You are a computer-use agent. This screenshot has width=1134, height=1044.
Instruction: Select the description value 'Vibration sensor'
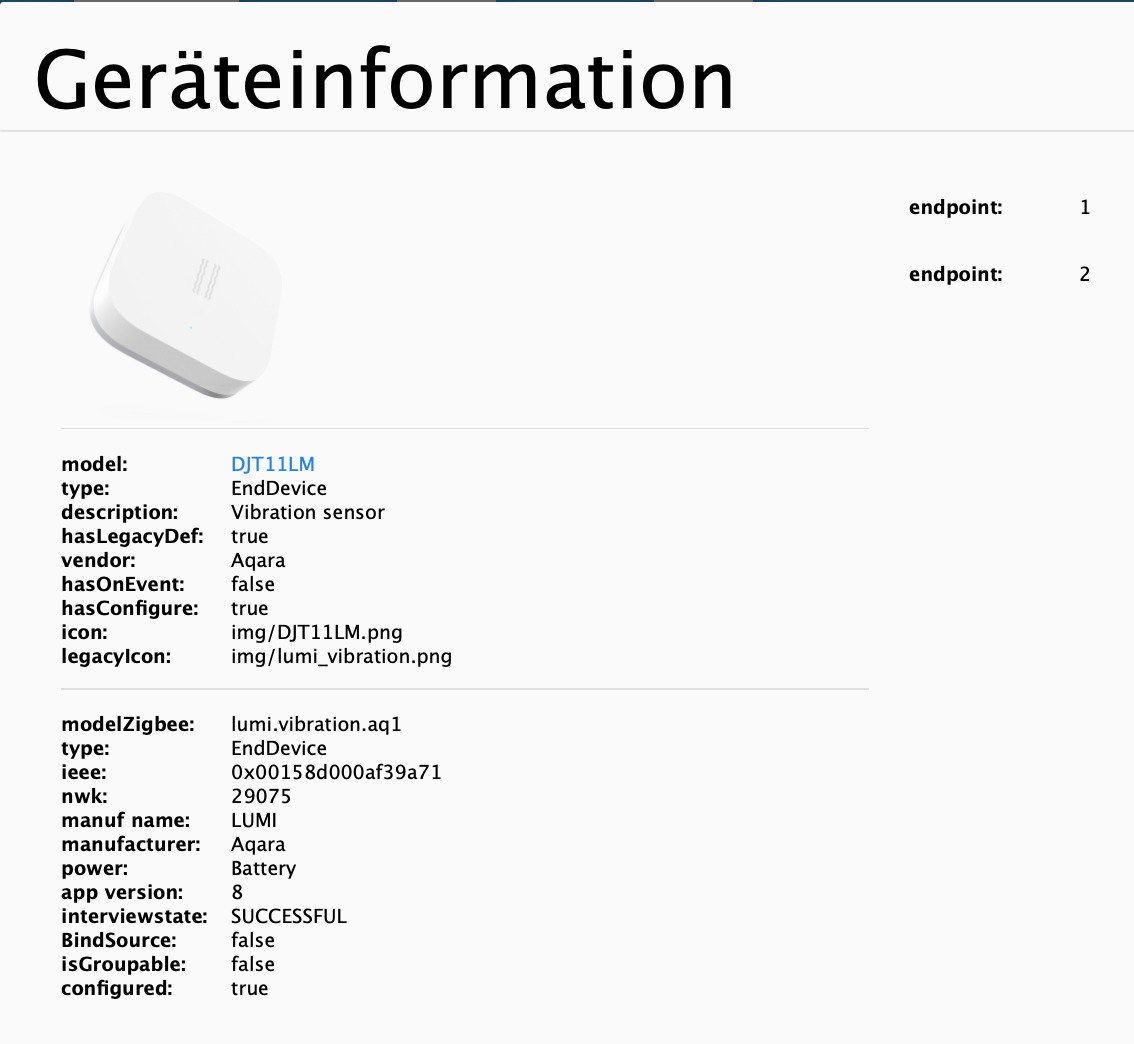coord(307,512)
